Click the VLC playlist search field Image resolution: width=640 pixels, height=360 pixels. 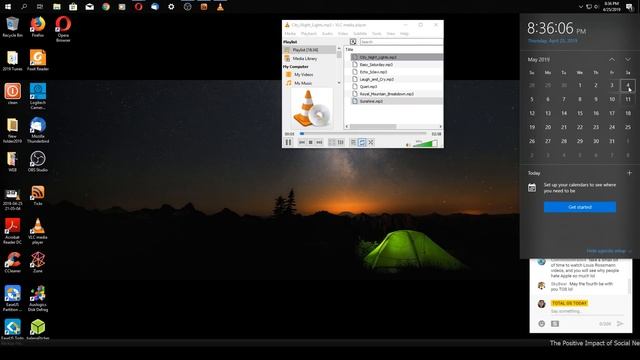click(401, 42)
